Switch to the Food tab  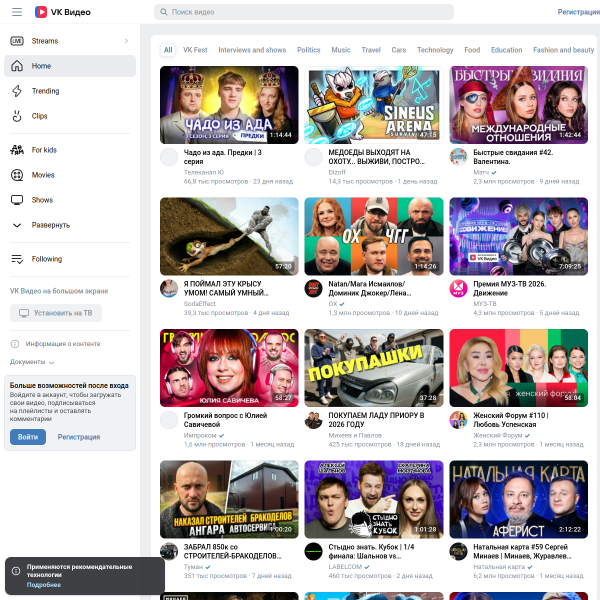(x=472, y=50)
